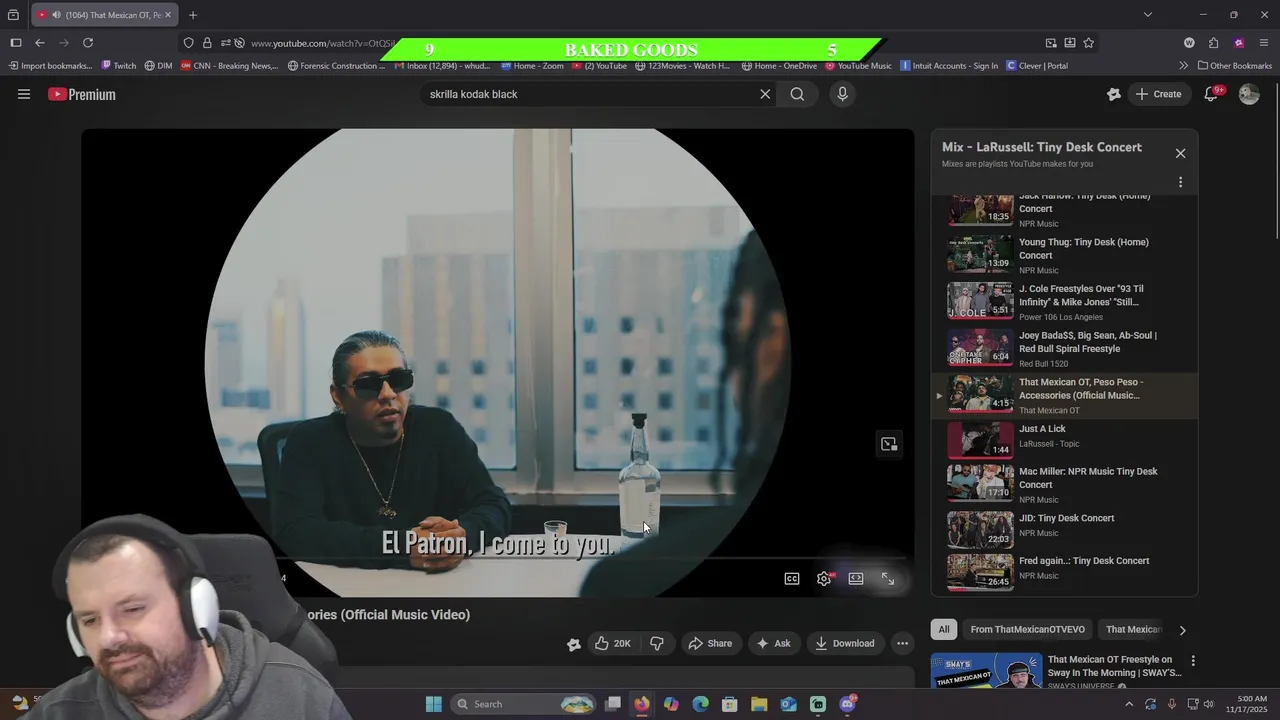Click the Windows taskbar Search box
The height and width of the screenshot is (720, 1280).
pos(525,704)
